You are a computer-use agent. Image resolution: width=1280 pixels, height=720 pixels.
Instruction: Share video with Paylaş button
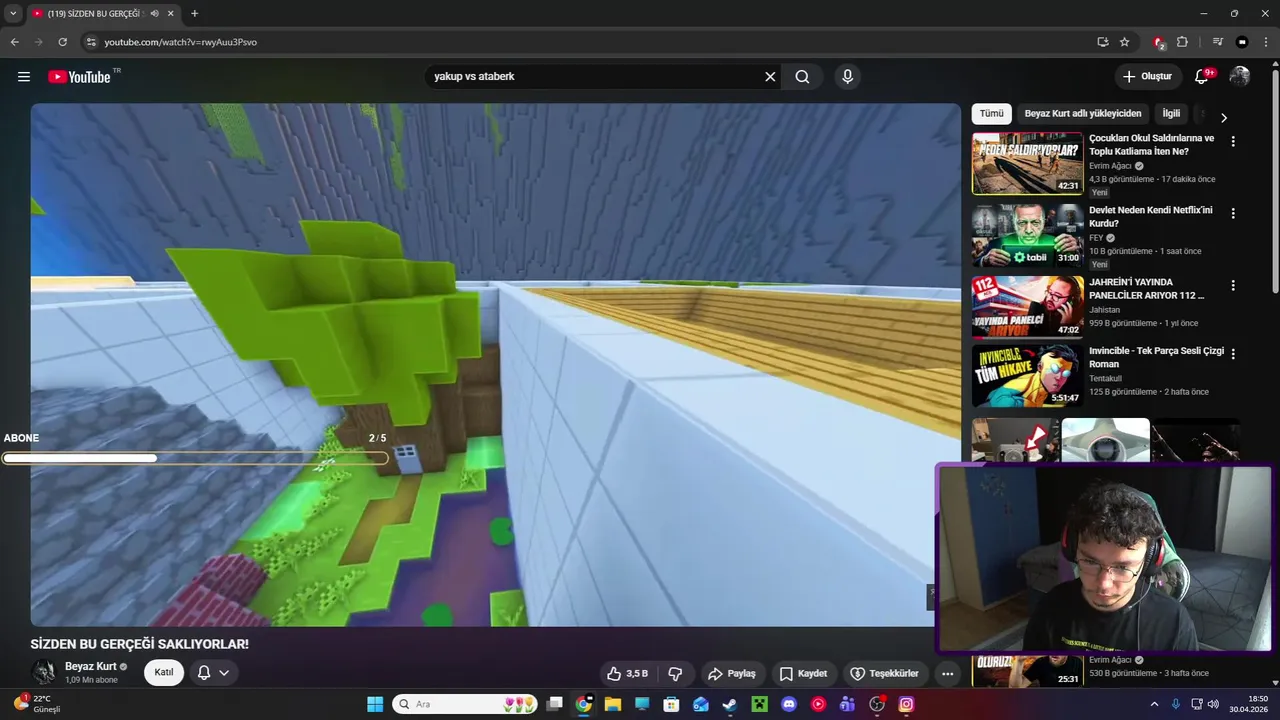click(x=732, y=673)
